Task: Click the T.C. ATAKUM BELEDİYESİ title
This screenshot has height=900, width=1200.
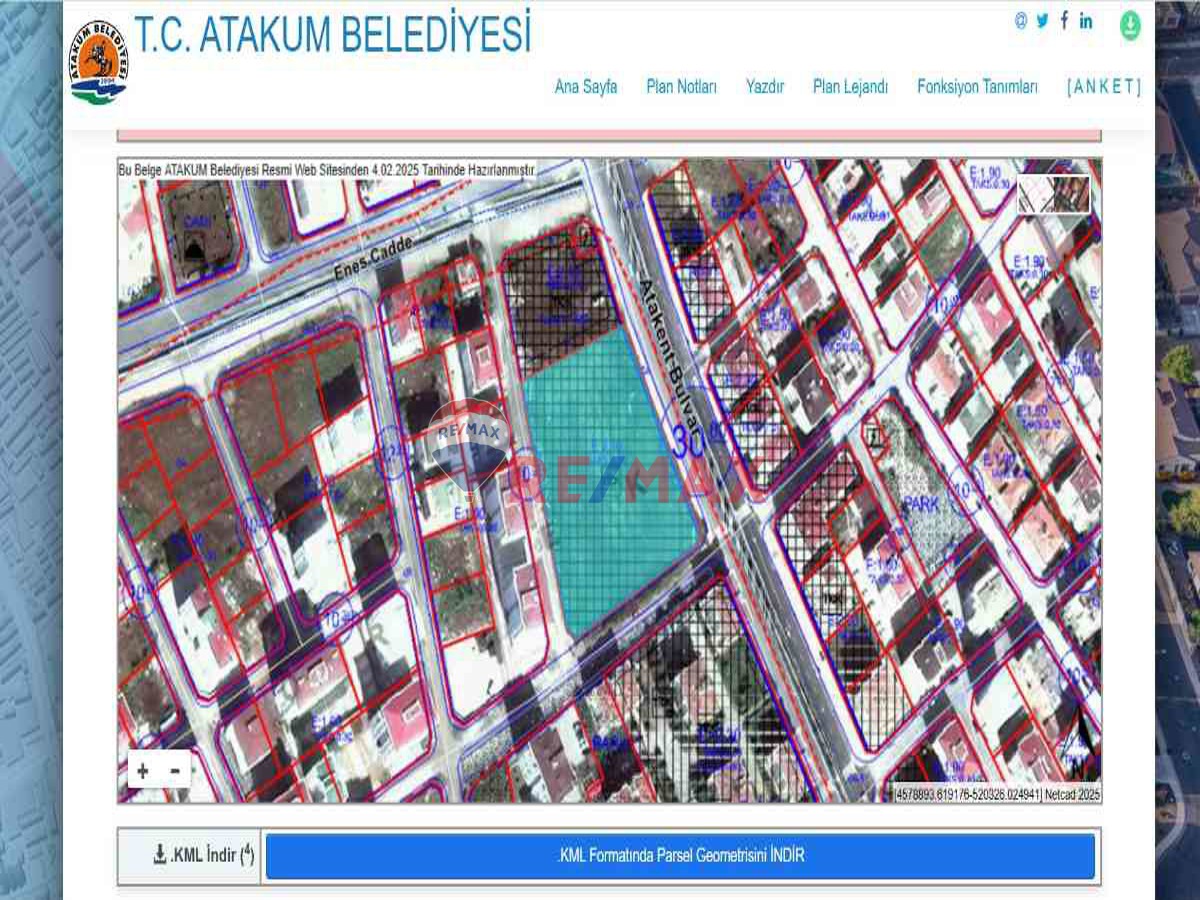Action: (x=332, y=35)
